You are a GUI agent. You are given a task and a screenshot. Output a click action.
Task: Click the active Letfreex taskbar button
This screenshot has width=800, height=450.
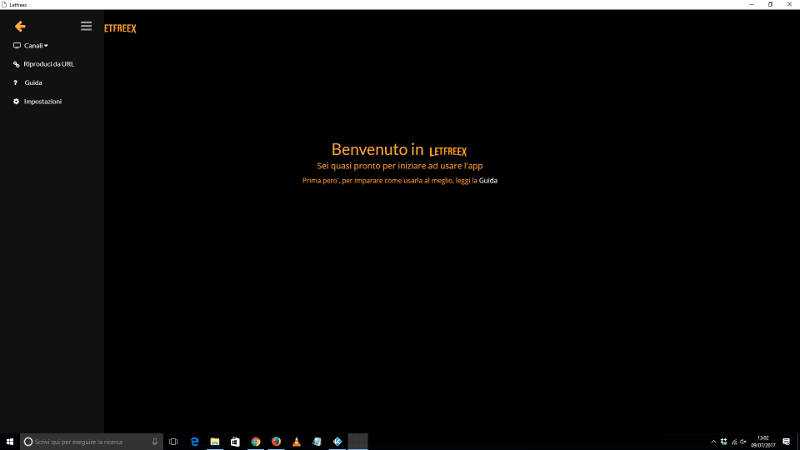[x=358, y=441]
